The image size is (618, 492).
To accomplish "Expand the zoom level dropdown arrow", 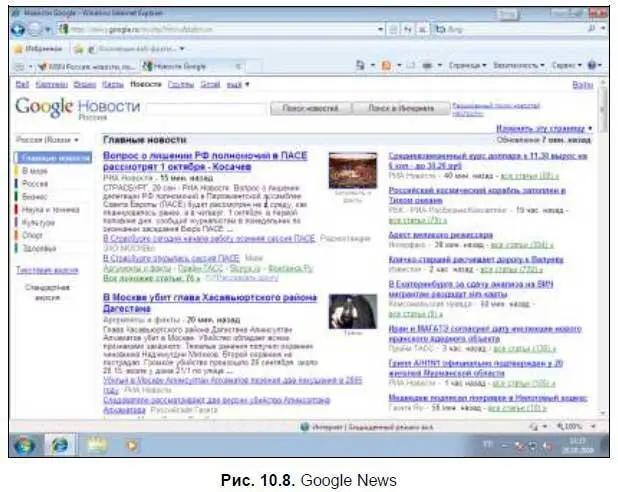I will (593, 427).
